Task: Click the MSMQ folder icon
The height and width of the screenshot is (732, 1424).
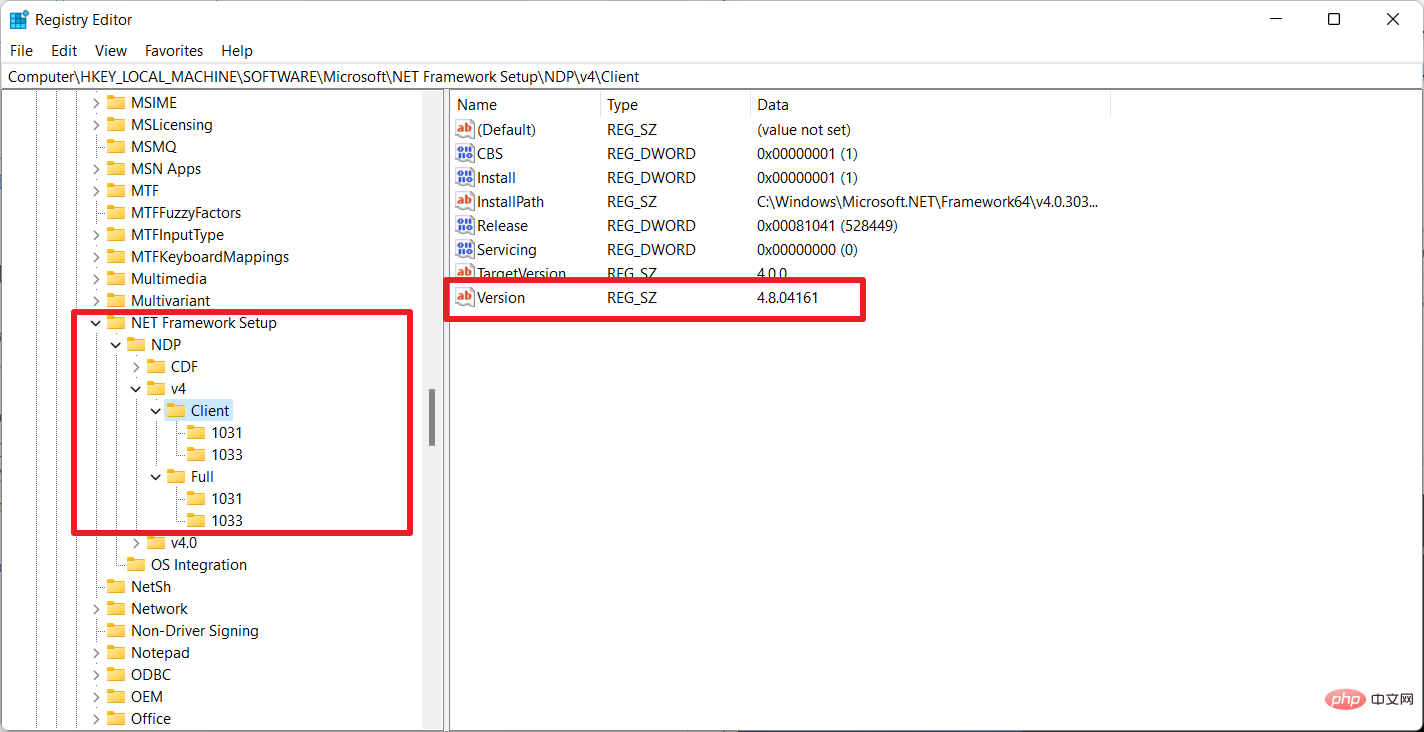Action: 116,146
